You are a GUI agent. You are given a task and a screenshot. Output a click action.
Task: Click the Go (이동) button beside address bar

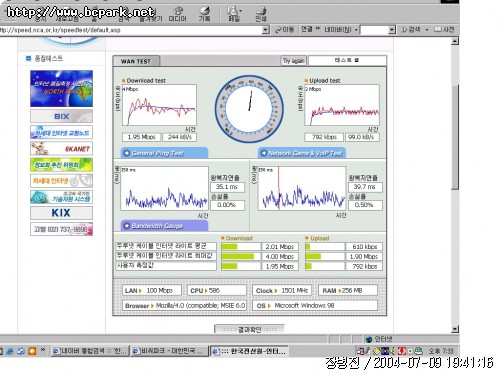coord(285,30)
